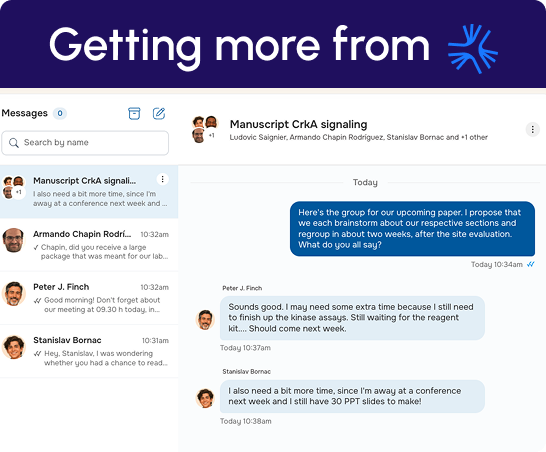Click the 10:31am time on Stanislav row
This screenshot has height=452, width=546.
tap(155, 341)
